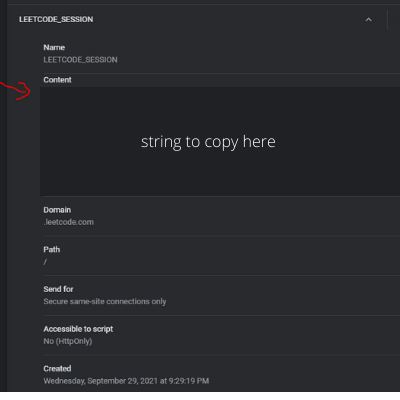Screen dimensions: 400x400
Task: Click the Wednesday, September 29, 2021 timestamp
Action: 126,381
